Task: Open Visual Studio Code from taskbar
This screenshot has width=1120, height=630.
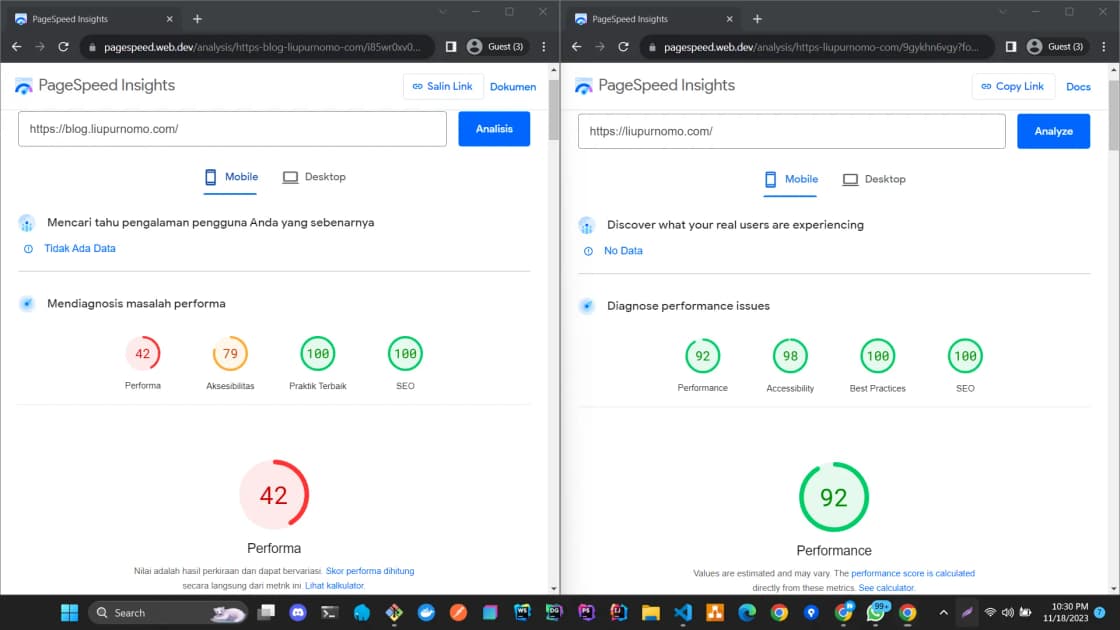Action: click(683, 613)
